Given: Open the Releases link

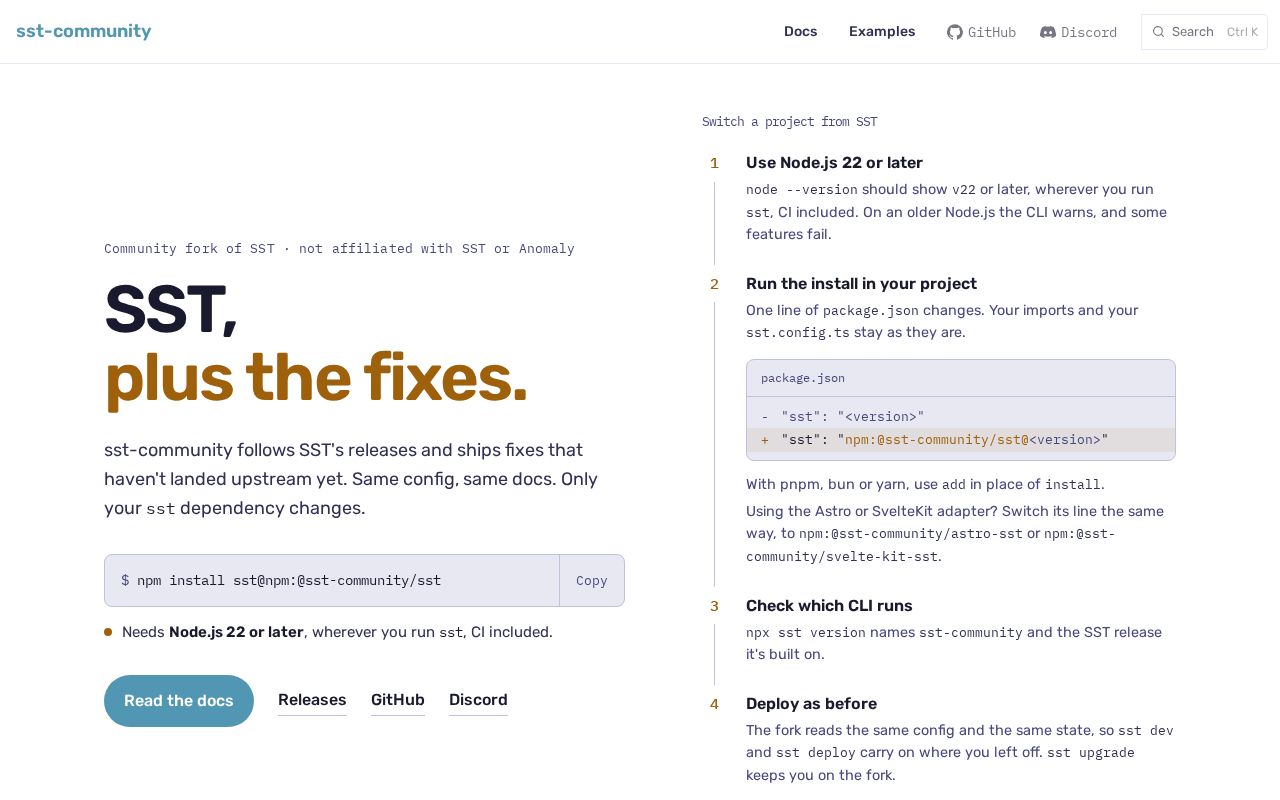Looking at the screenshot, I should [x=312, y=700].
